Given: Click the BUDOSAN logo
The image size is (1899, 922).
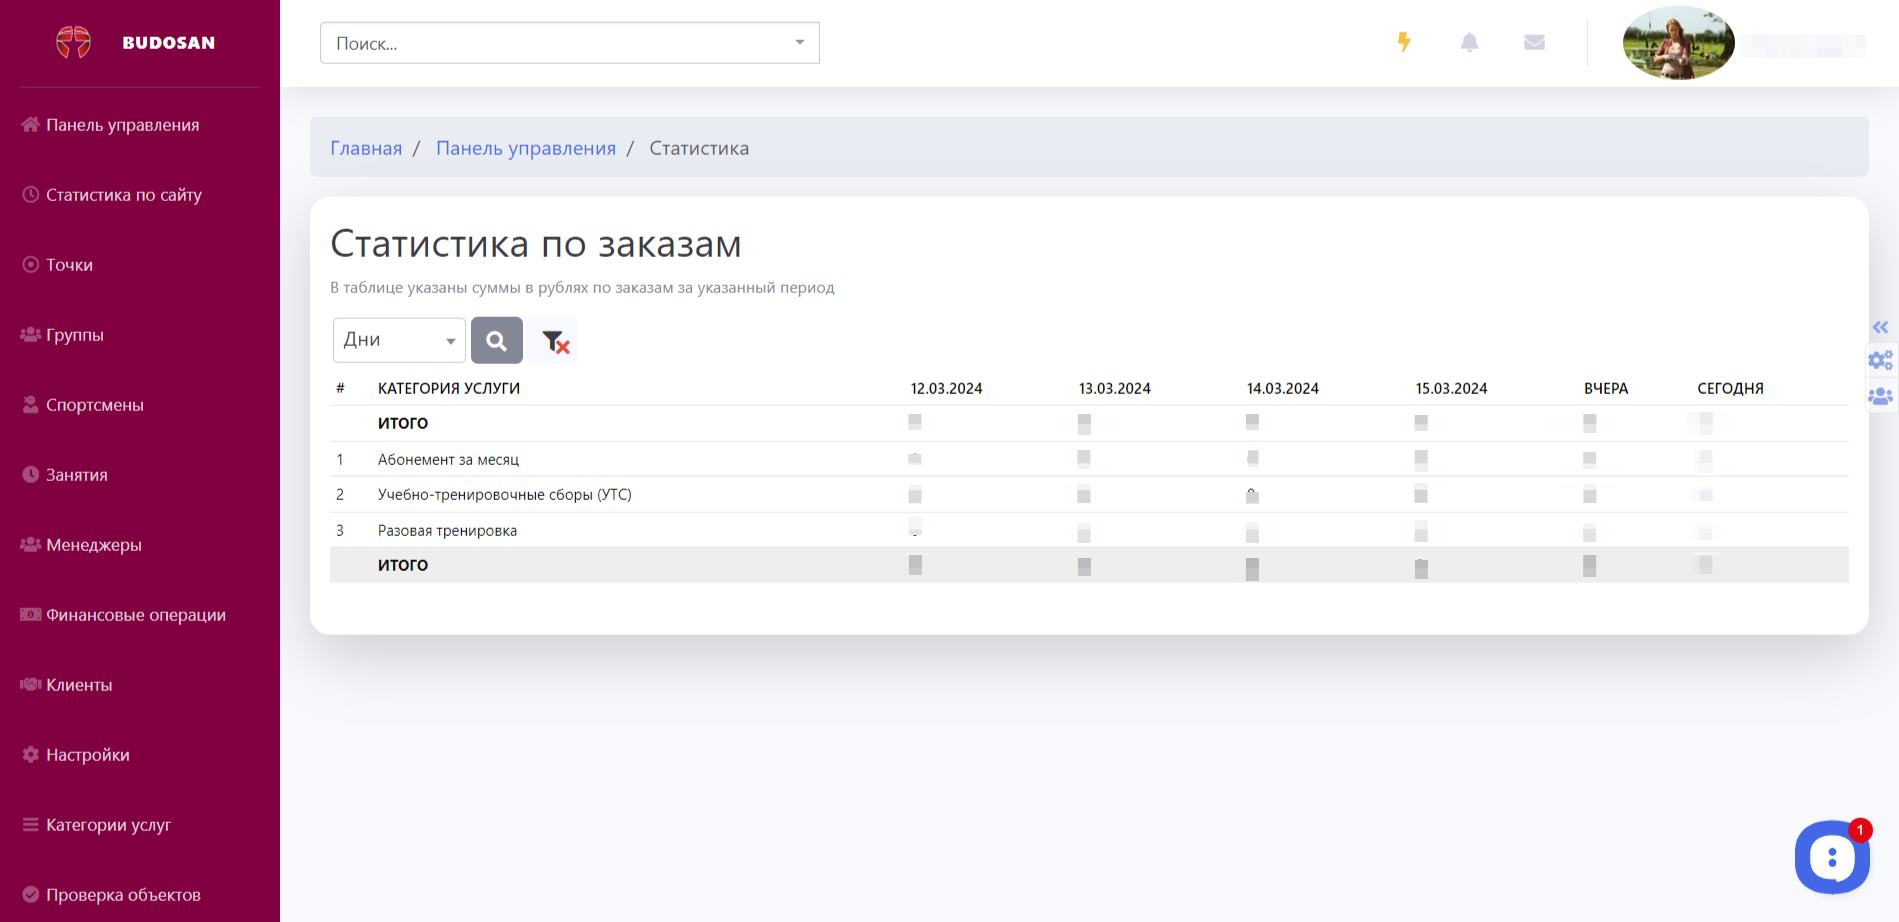Looking at the screenshot, I should point(136,42).
